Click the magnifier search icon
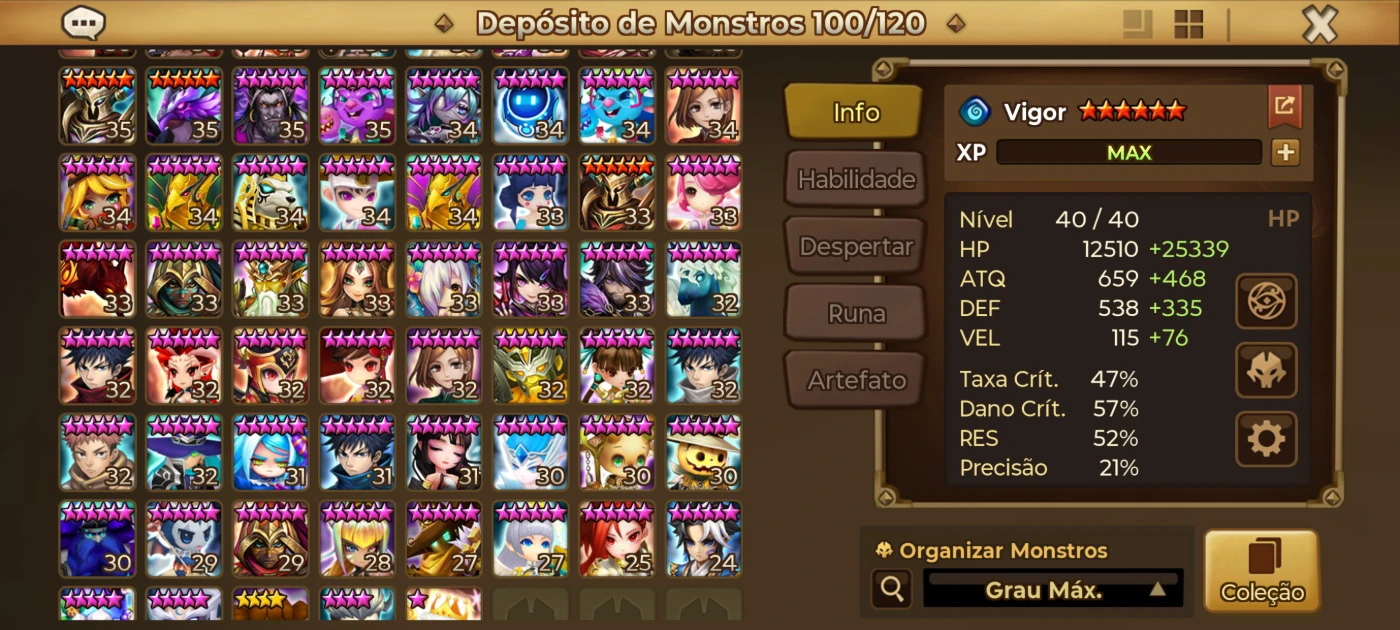 pyautogui.click(x=890, y=589)
